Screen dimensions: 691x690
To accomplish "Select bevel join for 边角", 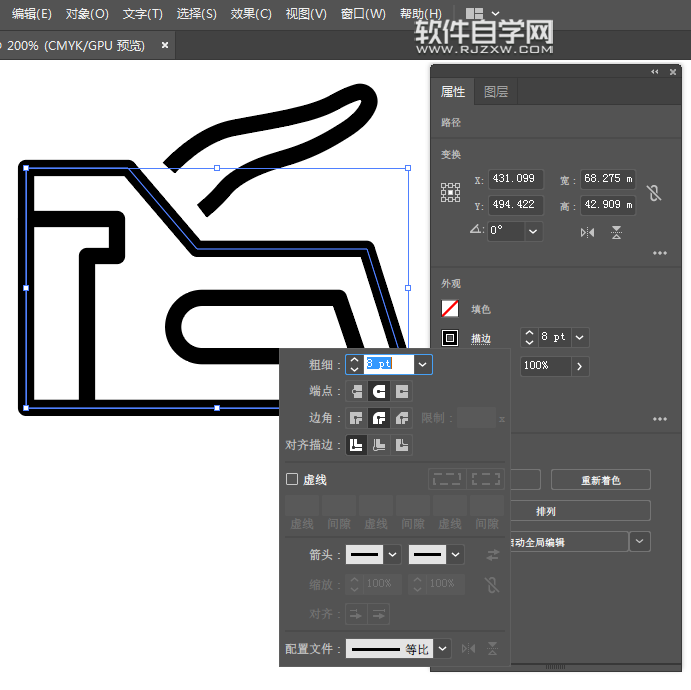I will tap(401, 418).
